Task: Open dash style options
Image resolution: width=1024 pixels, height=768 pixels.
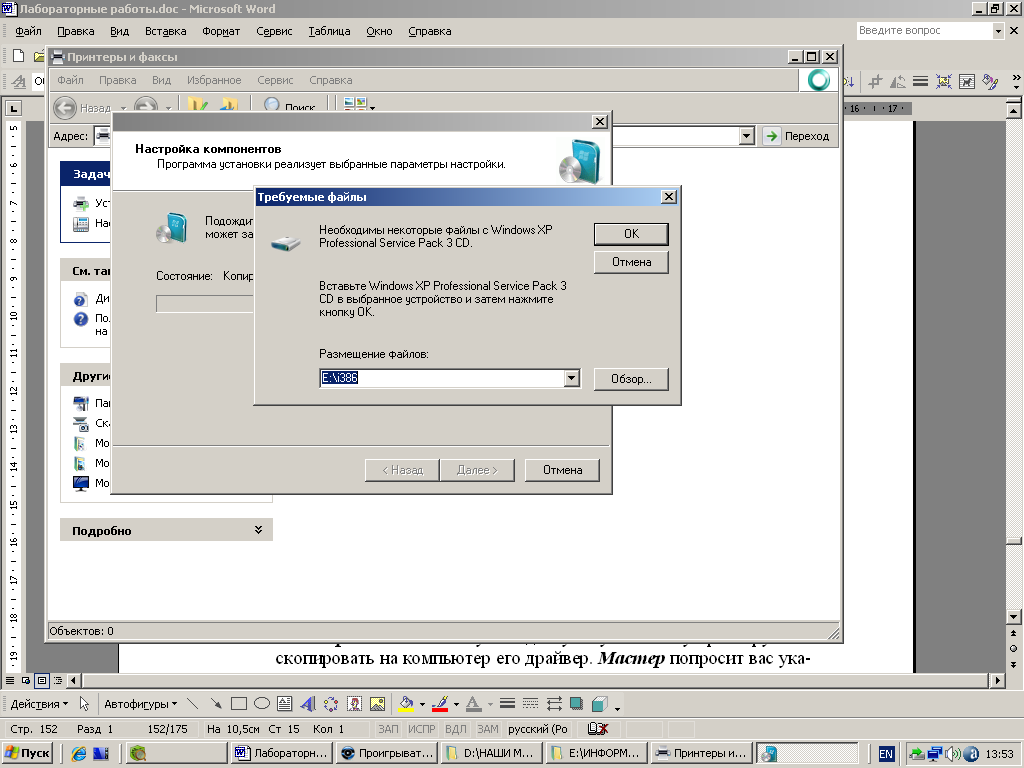Action: click(x=530, y=704)
